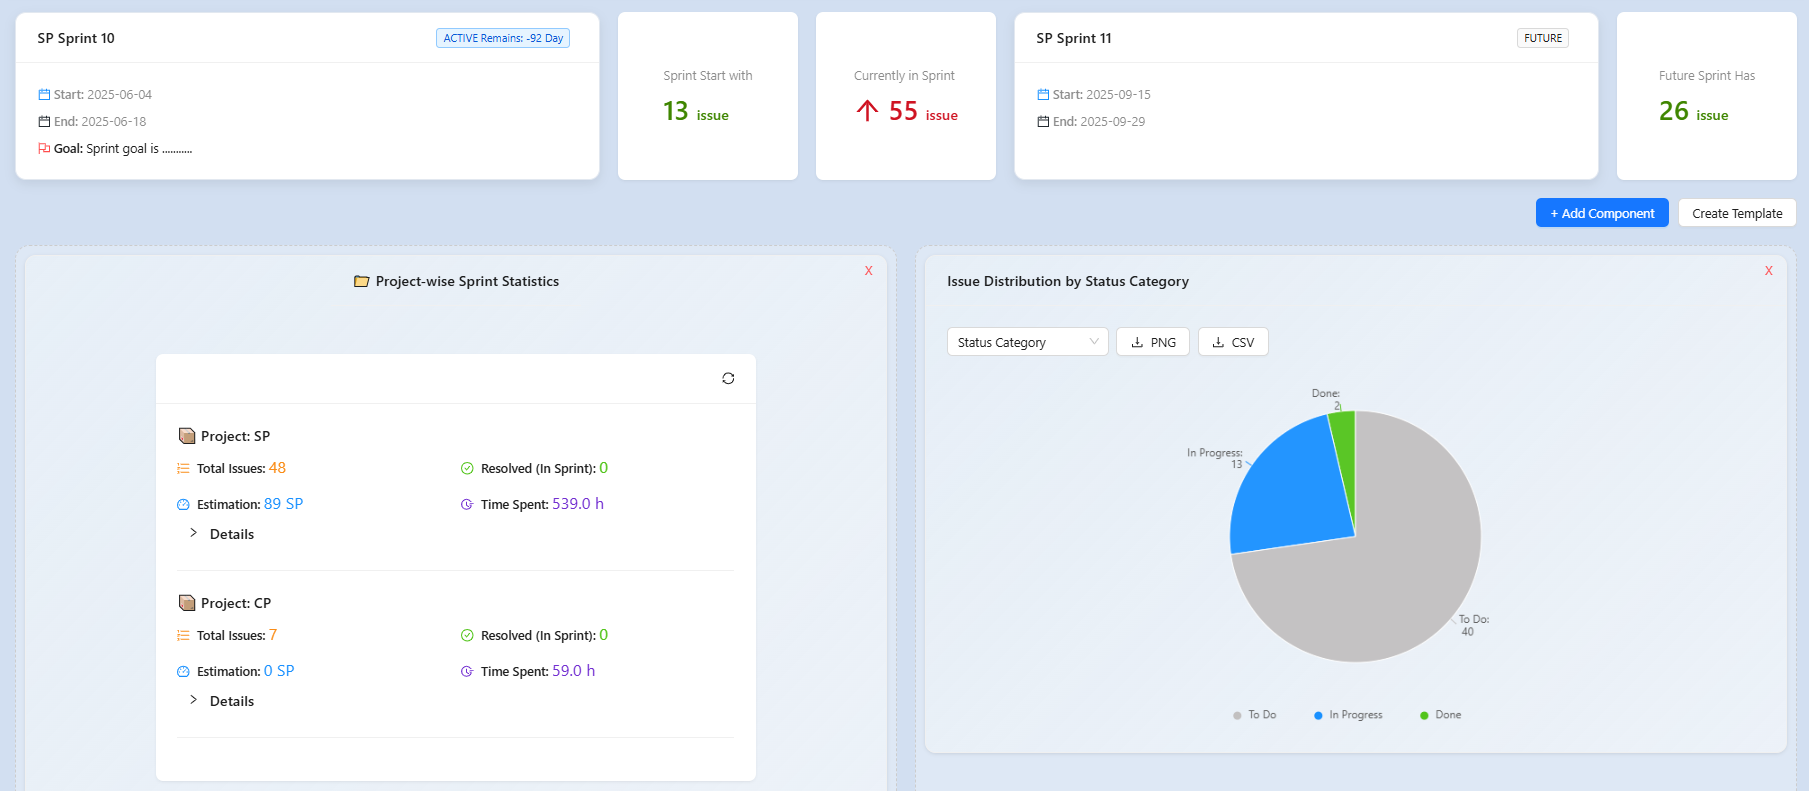Open the Status Category dropdown
Screen dimensions: 1809x791
click(1027, 342)
